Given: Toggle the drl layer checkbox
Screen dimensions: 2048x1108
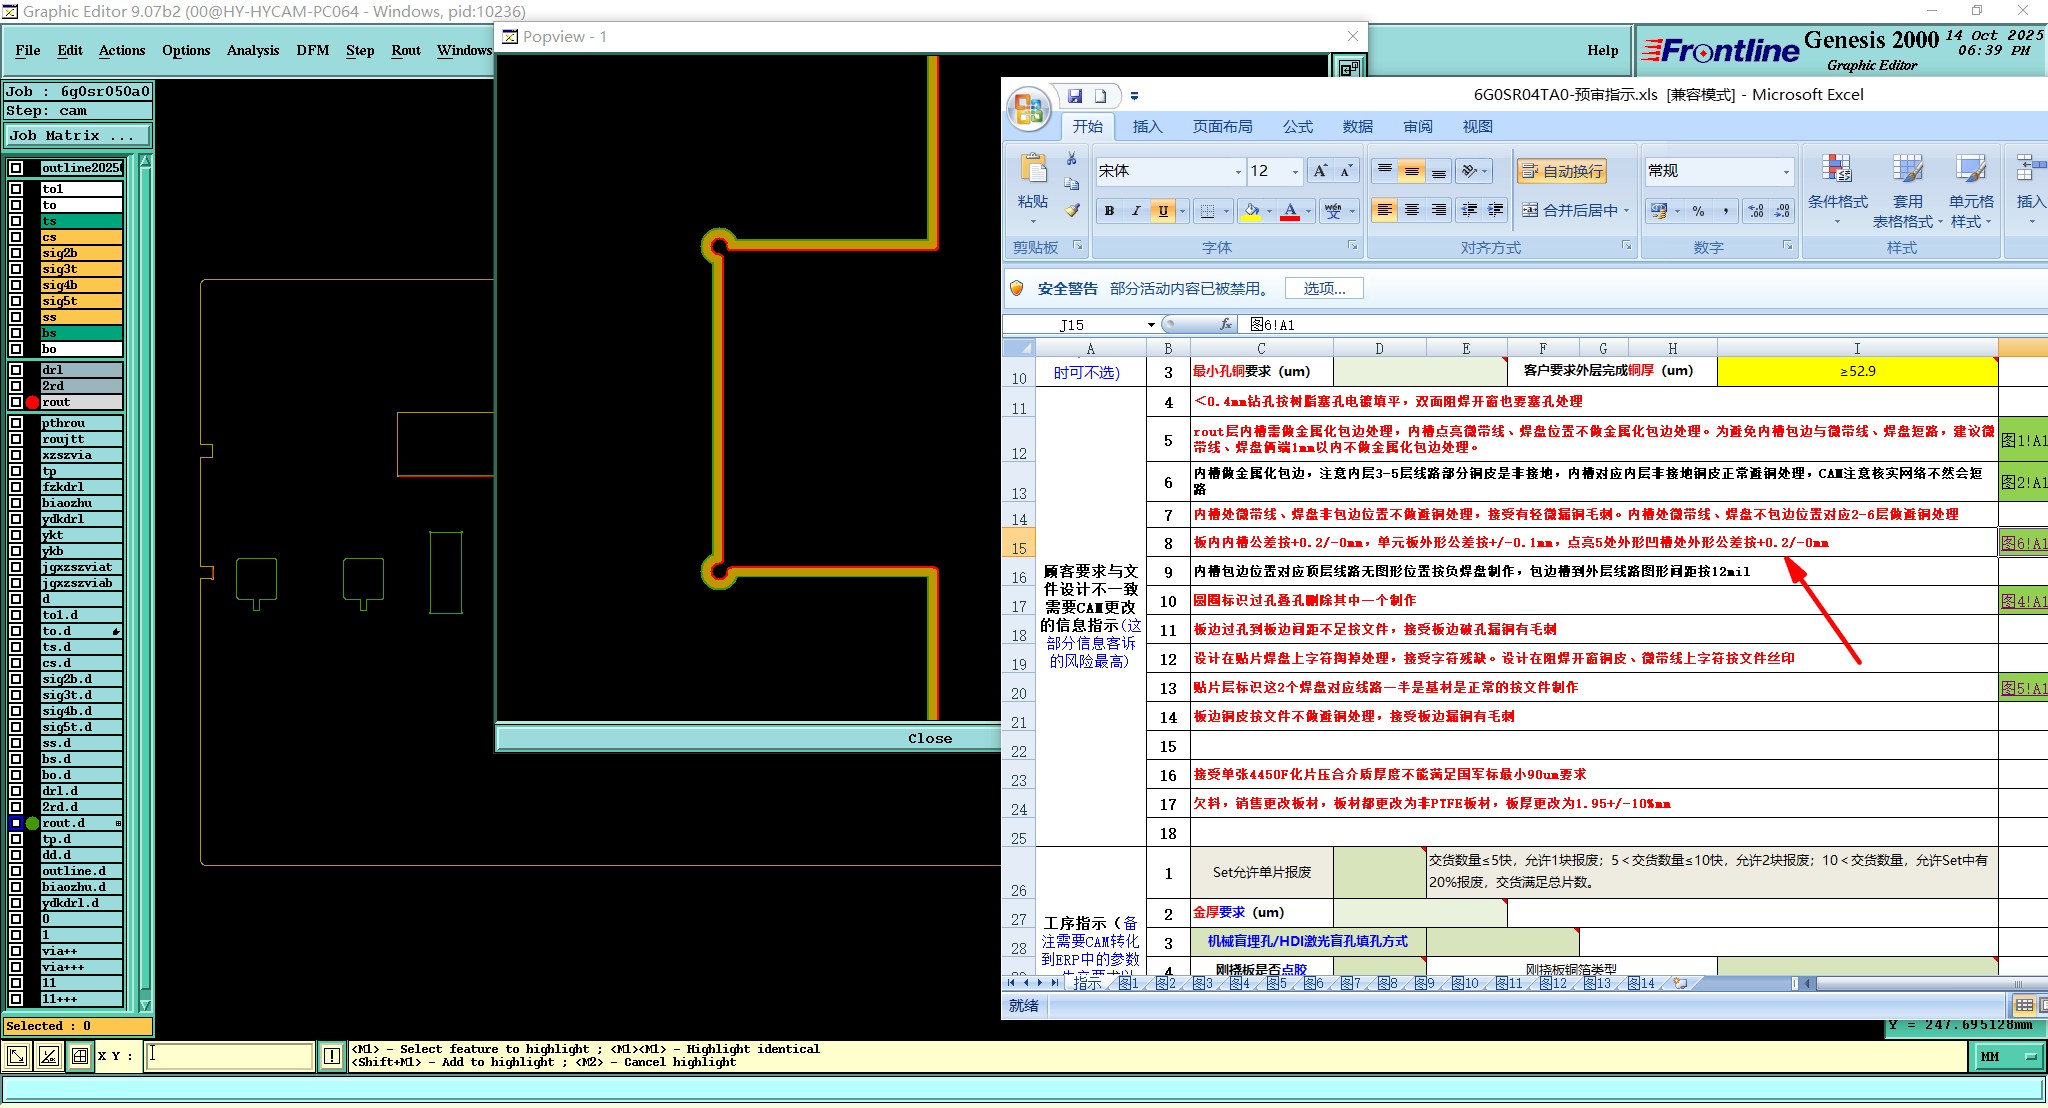Looking at the screenshot, I should coord(16,370).
